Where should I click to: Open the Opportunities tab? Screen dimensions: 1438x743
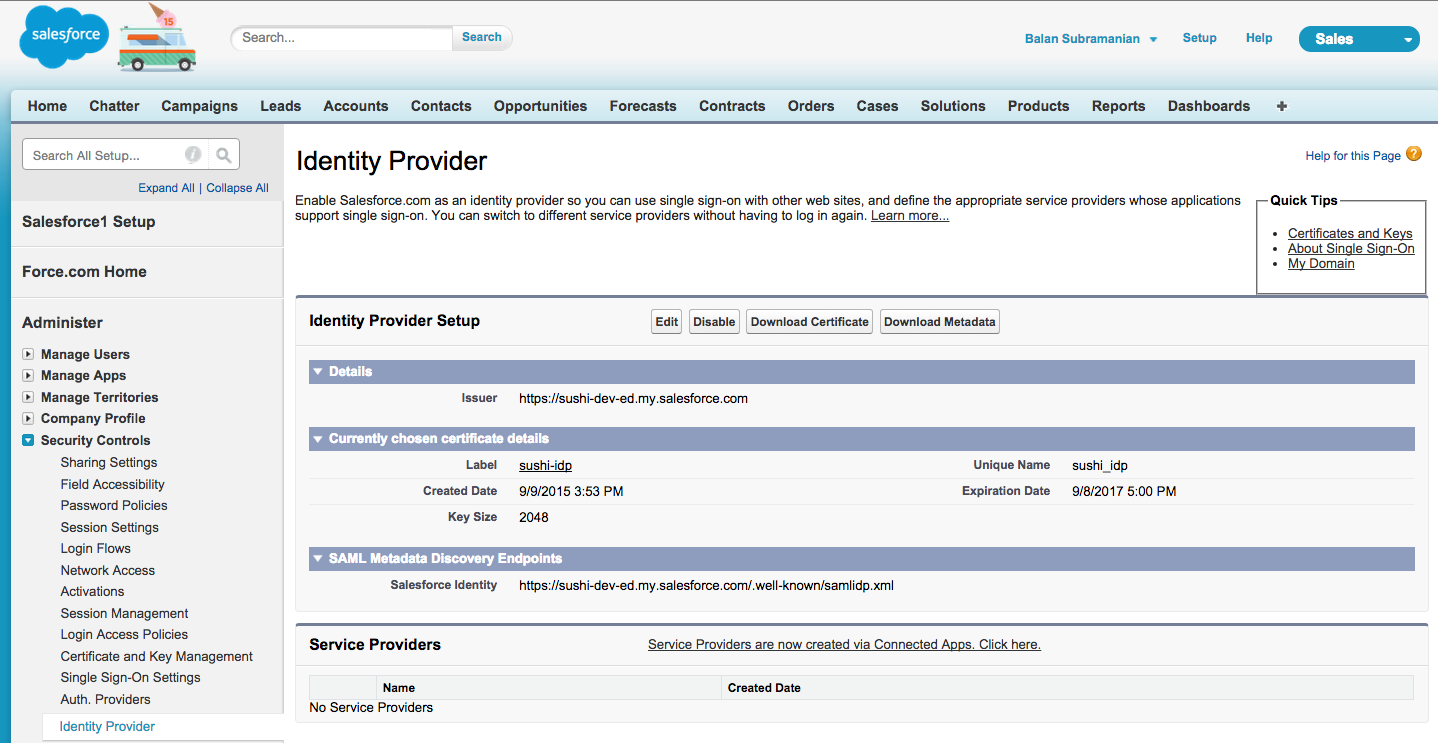(x=540, y=106)
